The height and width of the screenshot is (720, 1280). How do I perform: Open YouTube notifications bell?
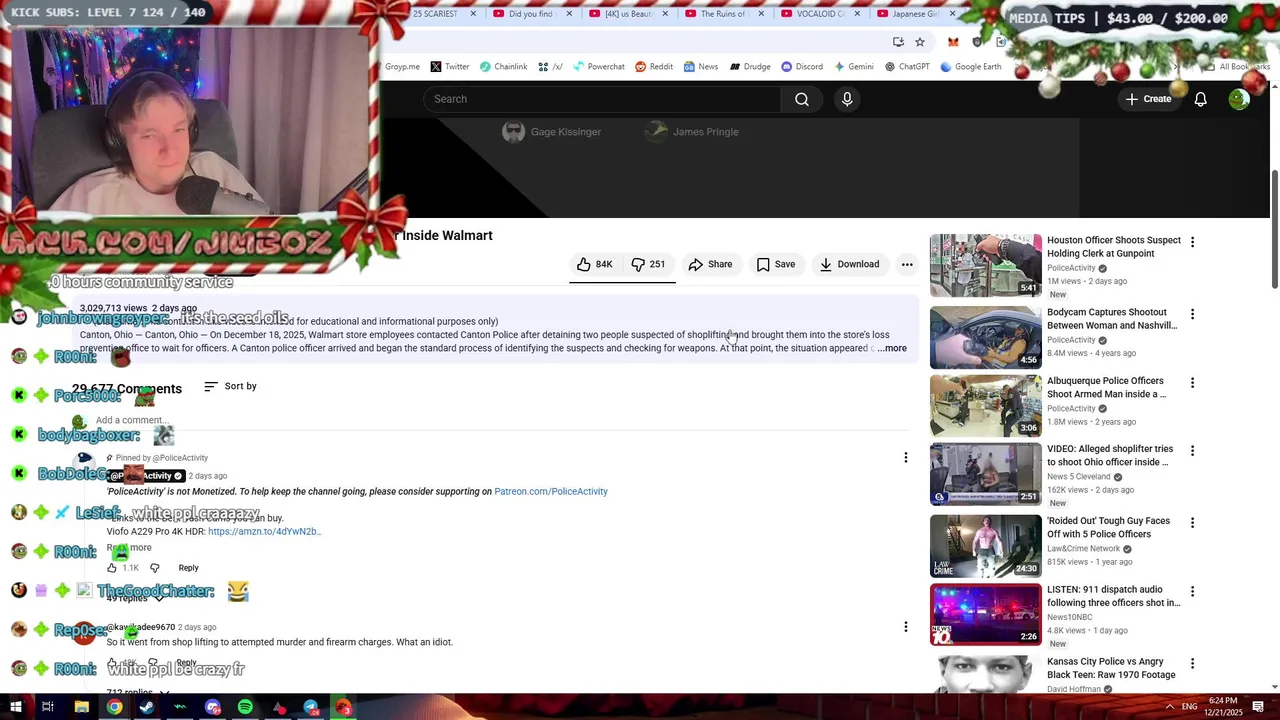pos(1200,99)
